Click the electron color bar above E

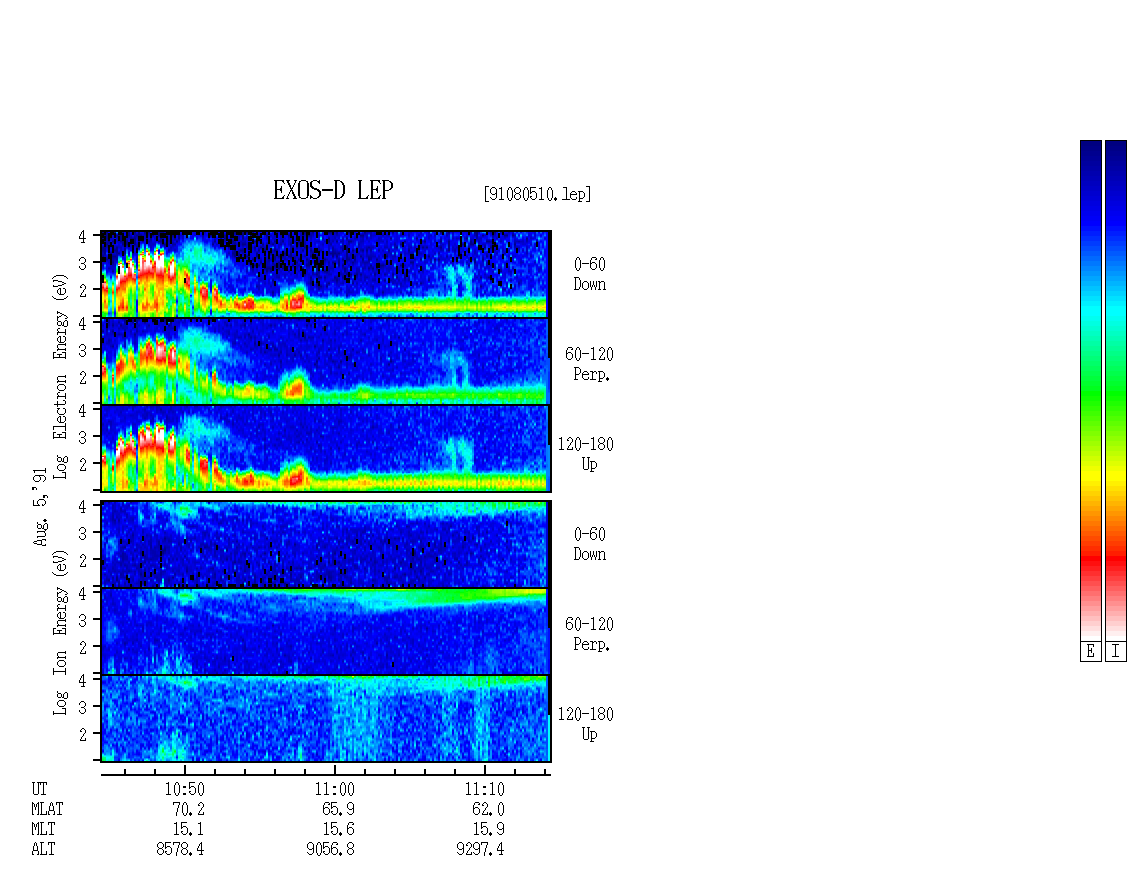click(1090, 390)
